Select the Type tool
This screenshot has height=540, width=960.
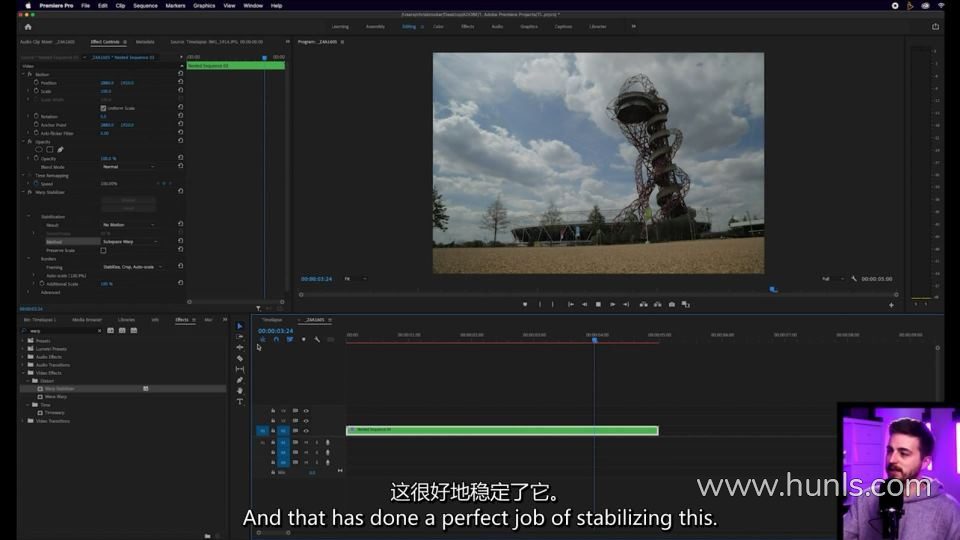point(240,401)
